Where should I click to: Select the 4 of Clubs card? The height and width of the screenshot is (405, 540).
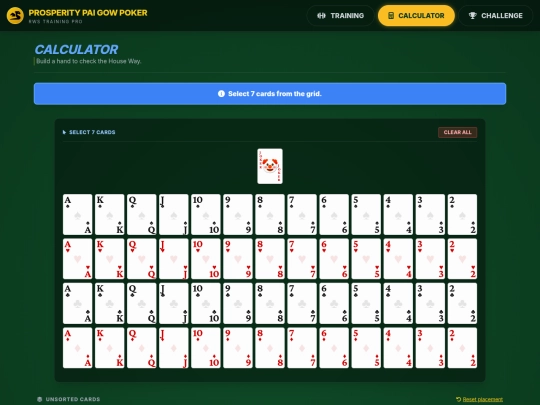click(x=398, y=303)
